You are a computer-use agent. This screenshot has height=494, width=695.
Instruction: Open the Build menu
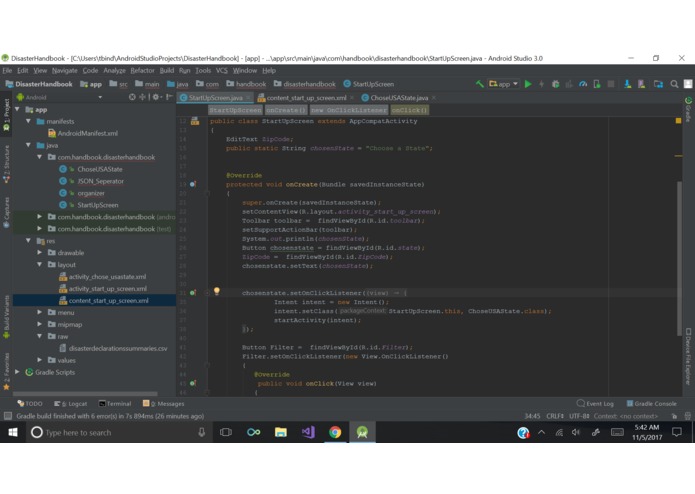[x=167, y=70]
